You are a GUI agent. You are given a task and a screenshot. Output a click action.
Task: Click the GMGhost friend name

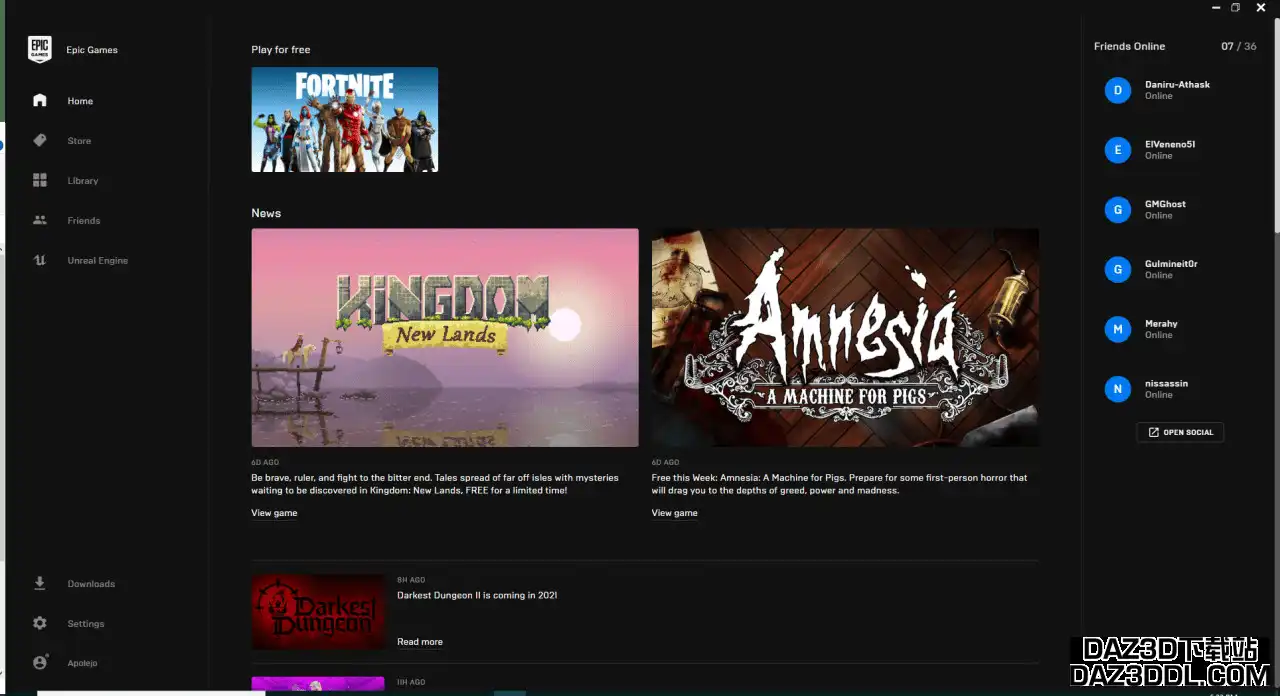pyautogui.click(x=1165, y=204)
